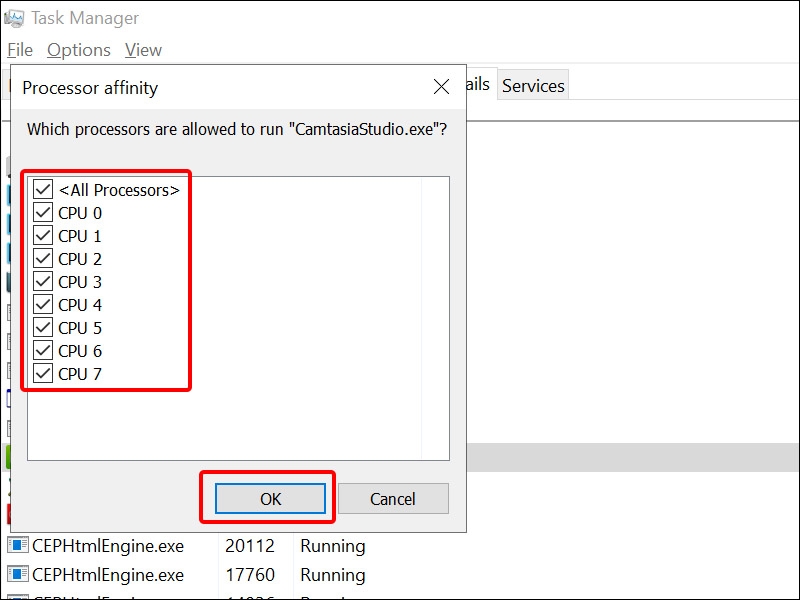Close the Processor affinity dialog

[441, 87]
